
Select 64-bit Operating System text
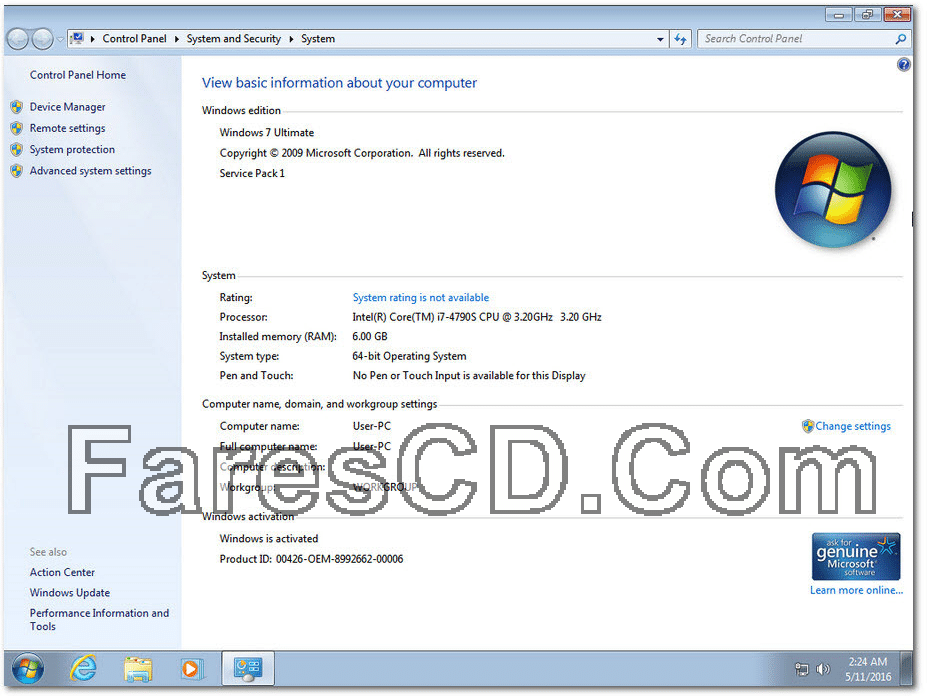(409, 356)
